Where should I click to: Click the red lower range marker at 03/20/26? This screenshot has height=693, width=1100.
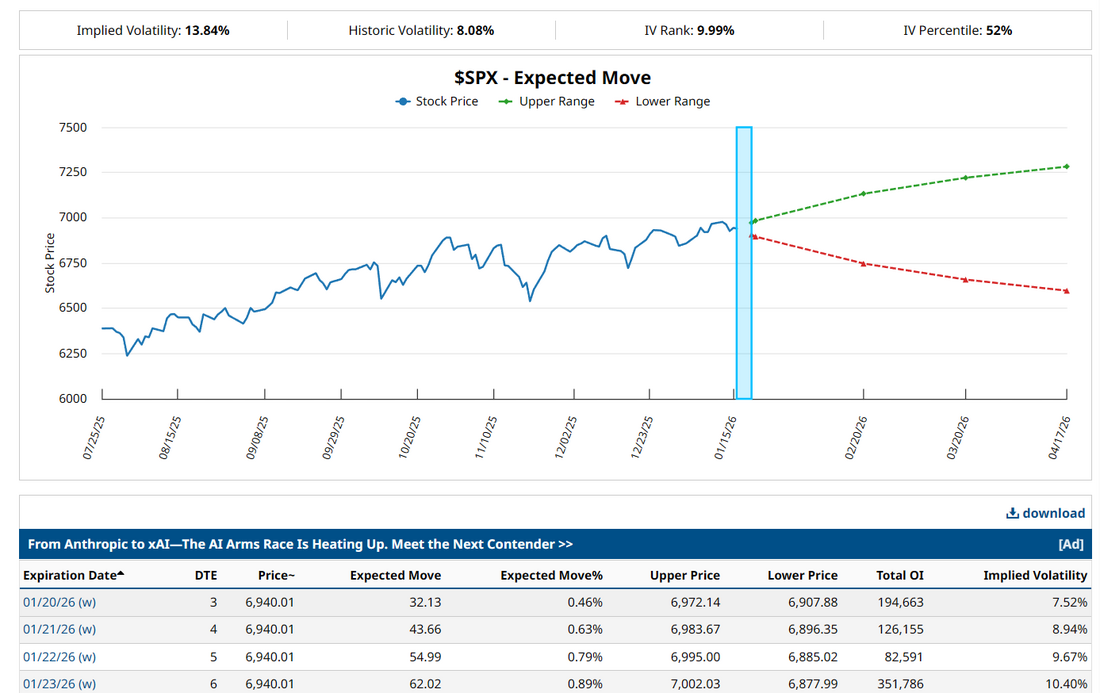point(965,280)
